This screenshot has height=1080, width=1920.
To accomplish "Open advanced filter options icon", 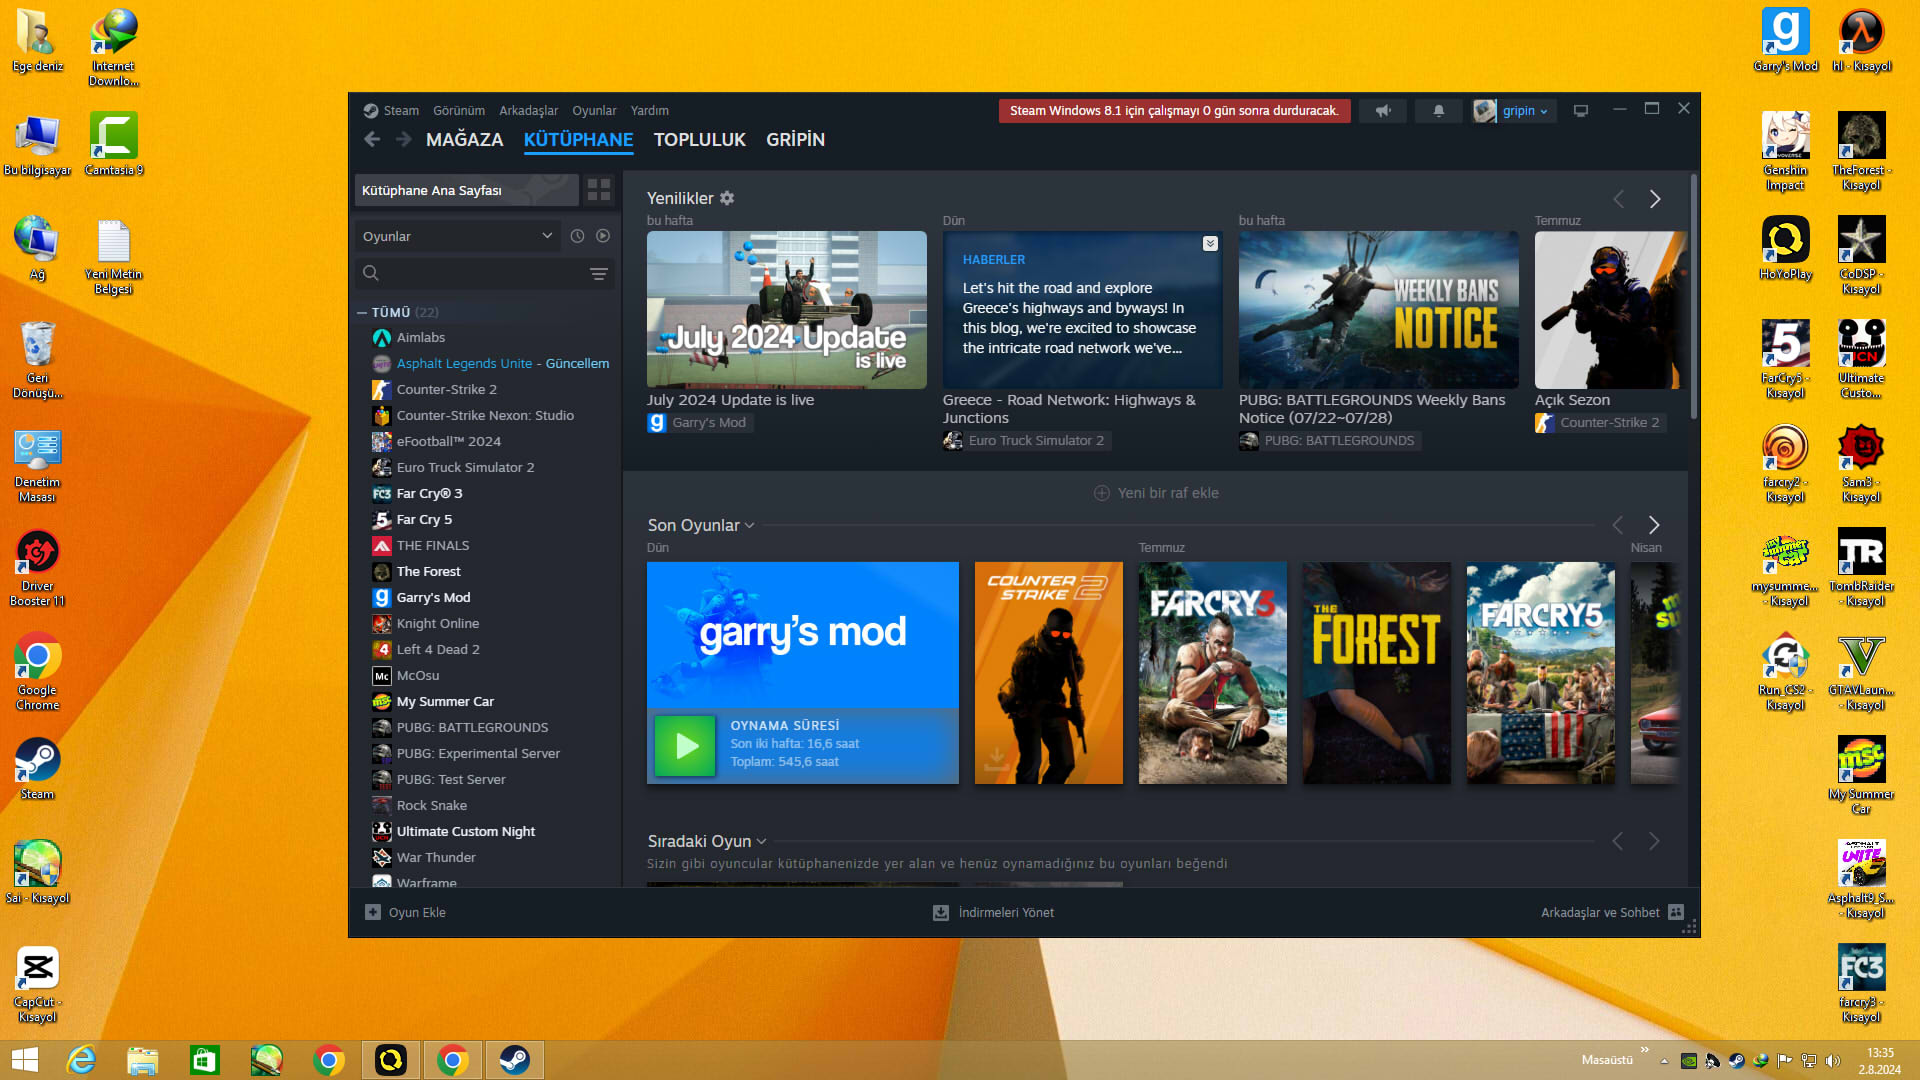I will point(599,274).
